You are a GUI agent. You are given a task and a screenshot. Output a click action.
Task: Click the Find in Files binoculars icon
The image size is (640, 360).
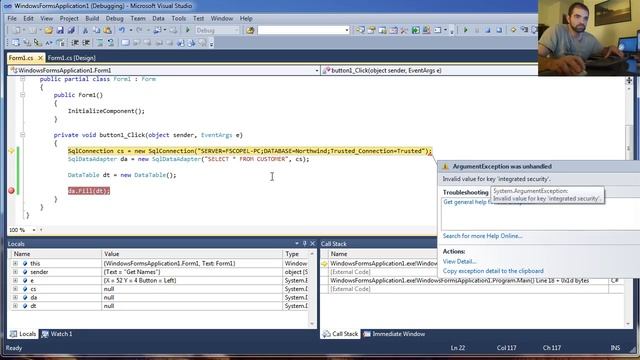(250, 30)
